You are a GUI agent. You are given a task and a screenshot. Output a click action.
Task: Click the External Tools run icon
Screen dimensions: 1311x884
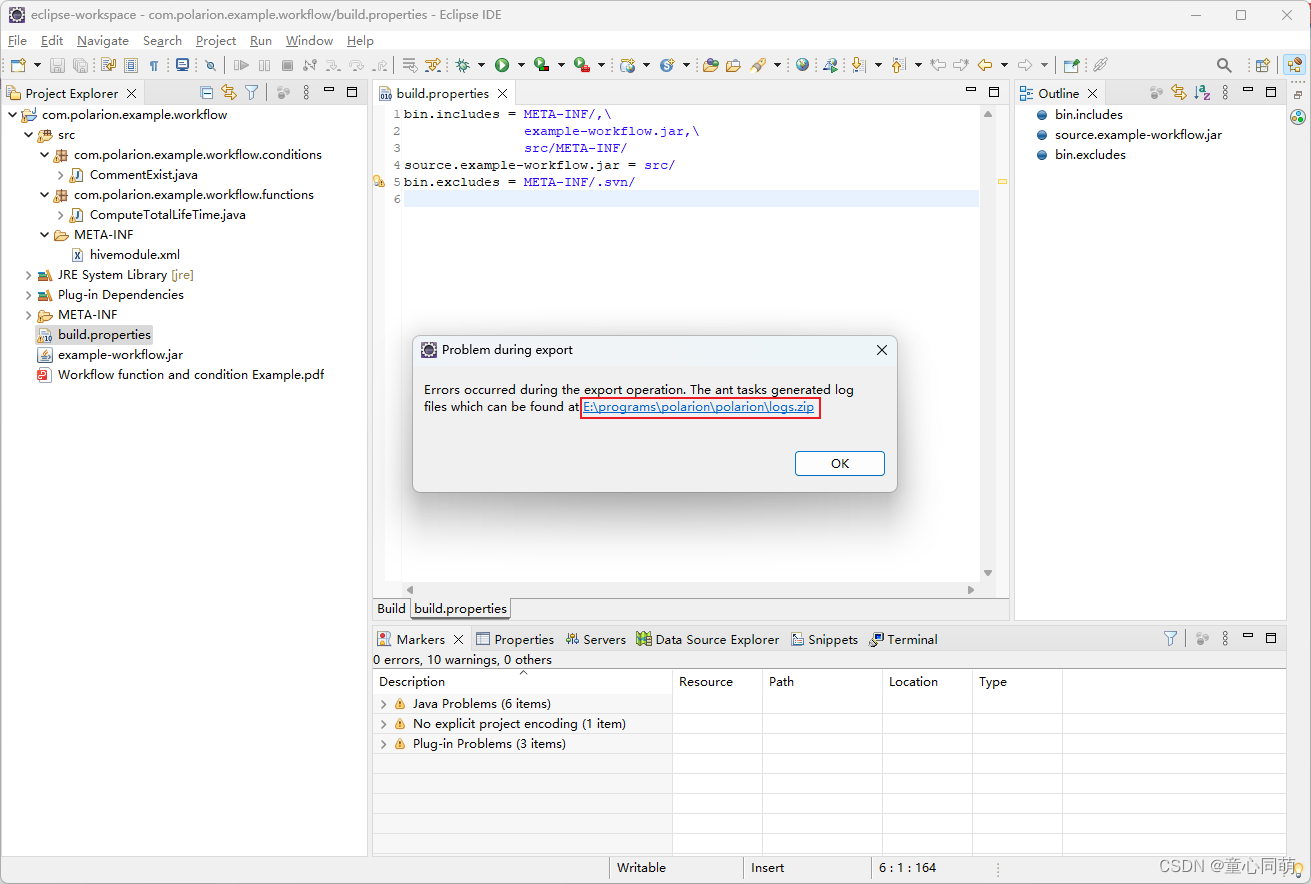[x=581, y=65]
